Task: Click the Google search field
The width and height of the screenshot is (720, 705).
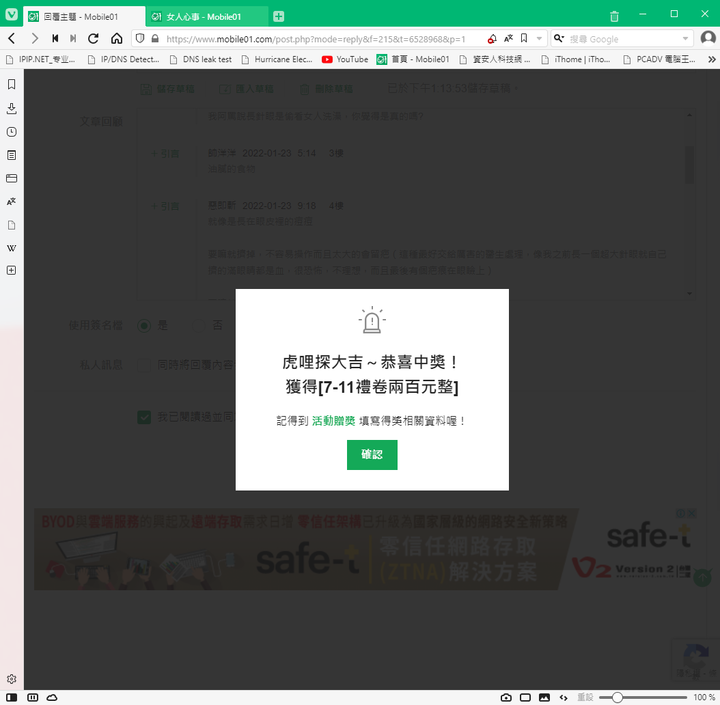Action: click(624, 39)
